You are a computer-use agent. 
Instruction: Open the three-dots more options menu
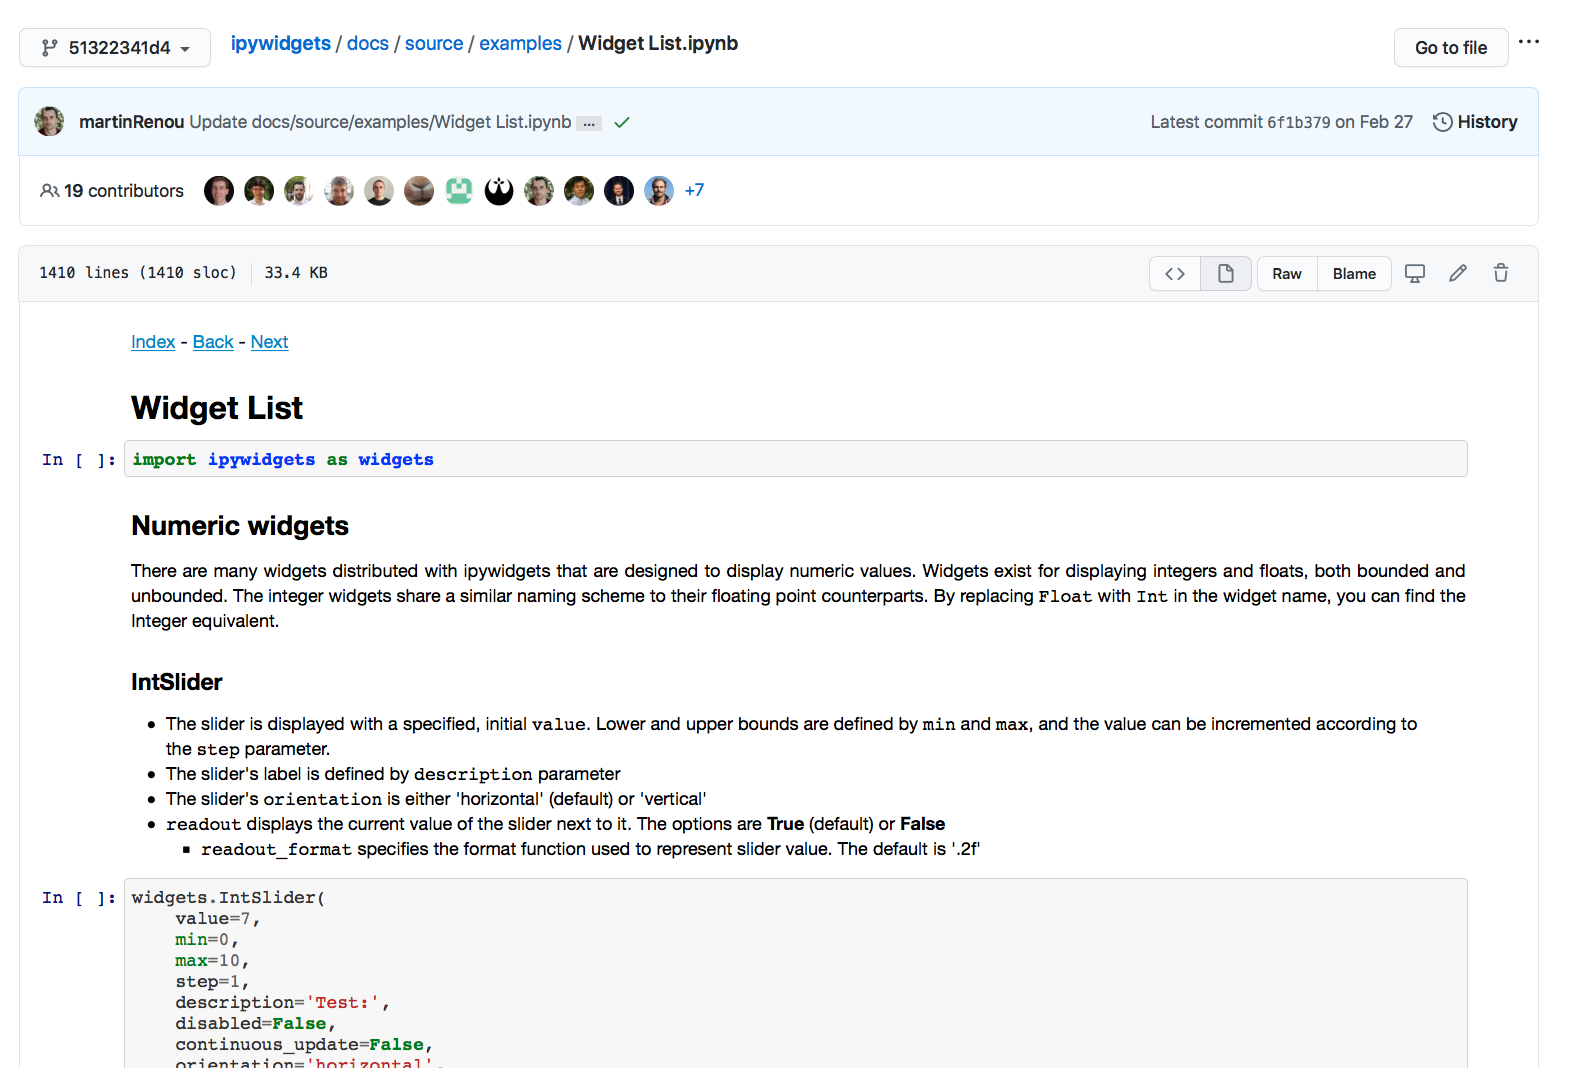coord(1529,42)
